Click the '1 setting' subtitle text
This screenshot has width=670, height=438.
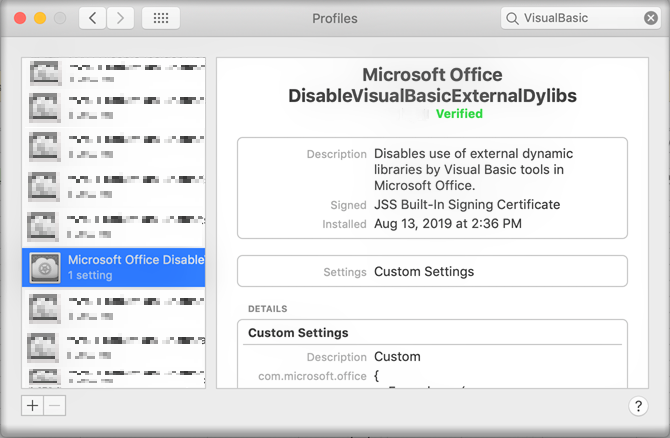[90, 275]
